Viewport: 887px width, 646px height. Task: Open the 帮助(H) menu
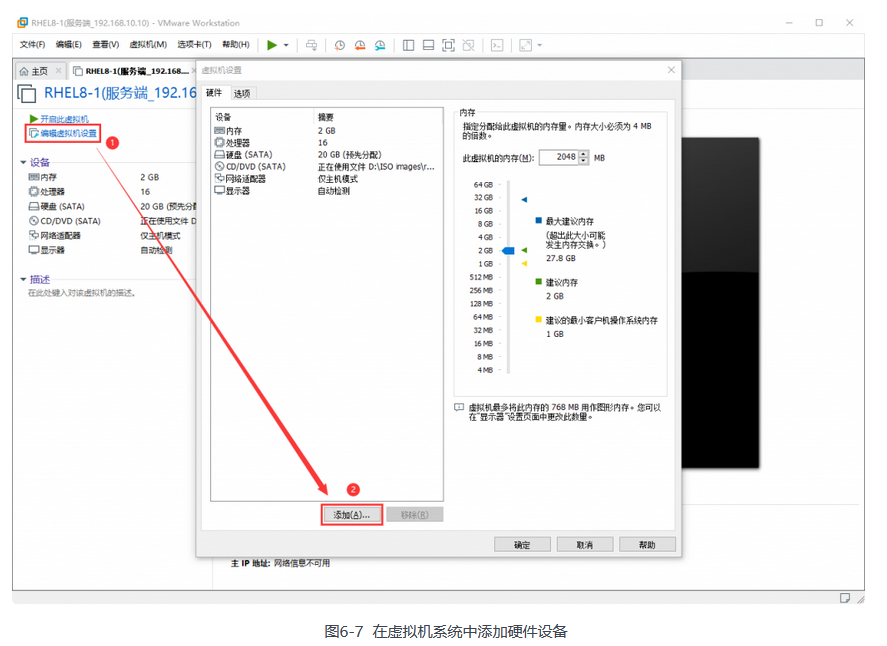pos(236,45)
